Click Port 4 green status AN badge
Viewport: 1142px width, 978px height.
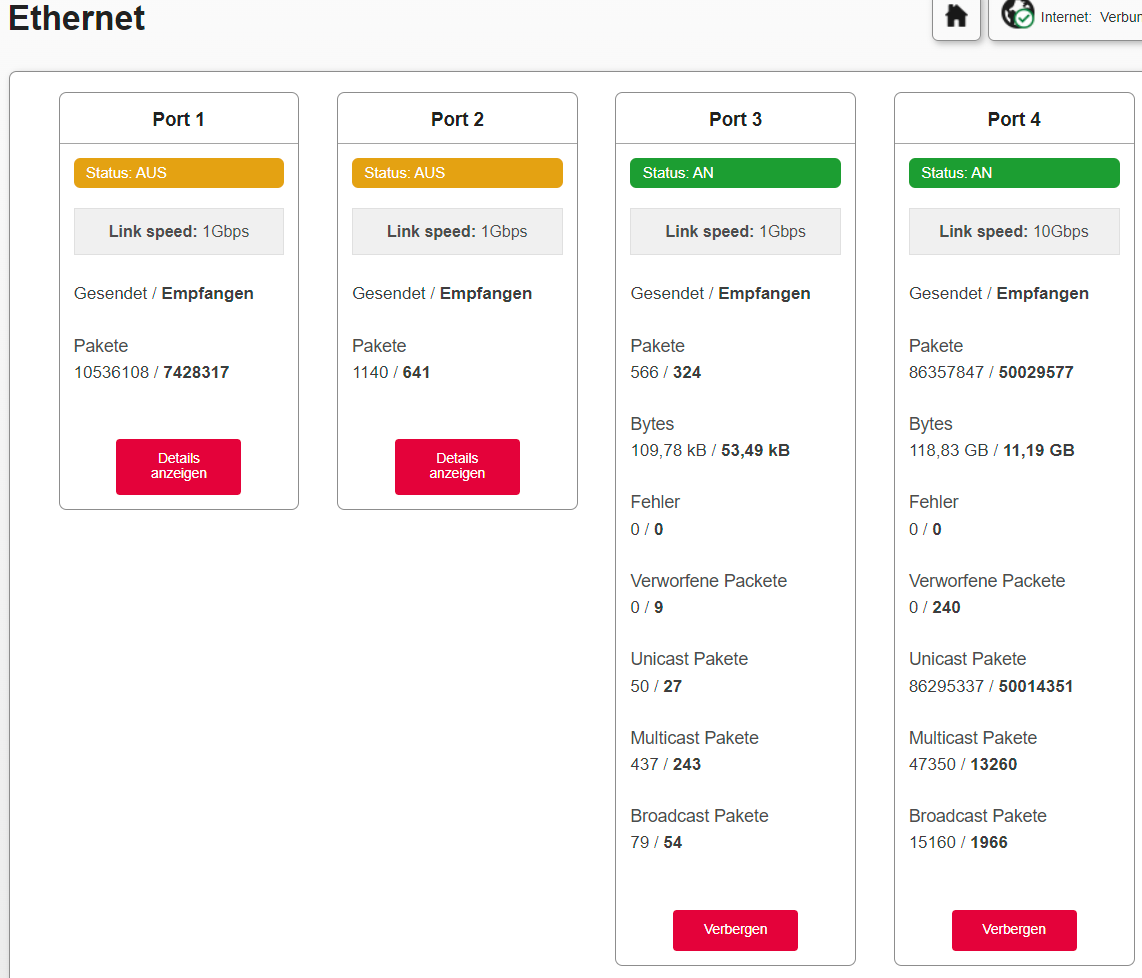coord(1013,173)
